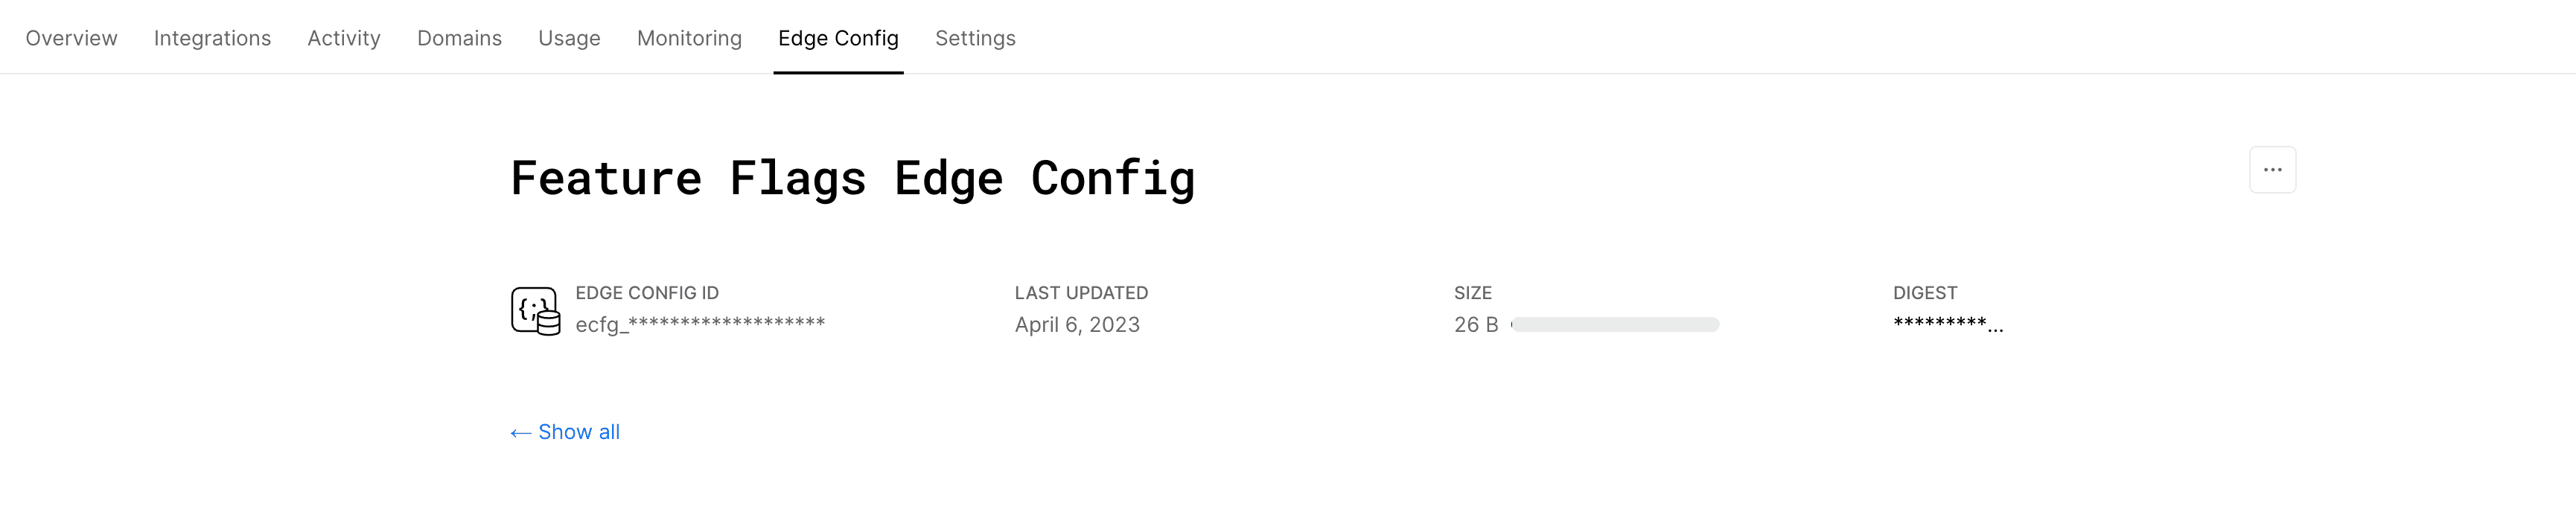Image resolution: width=2576 pixels, height=506 pixels.
Task: Open the Domains tab
Action: (459, 38)
